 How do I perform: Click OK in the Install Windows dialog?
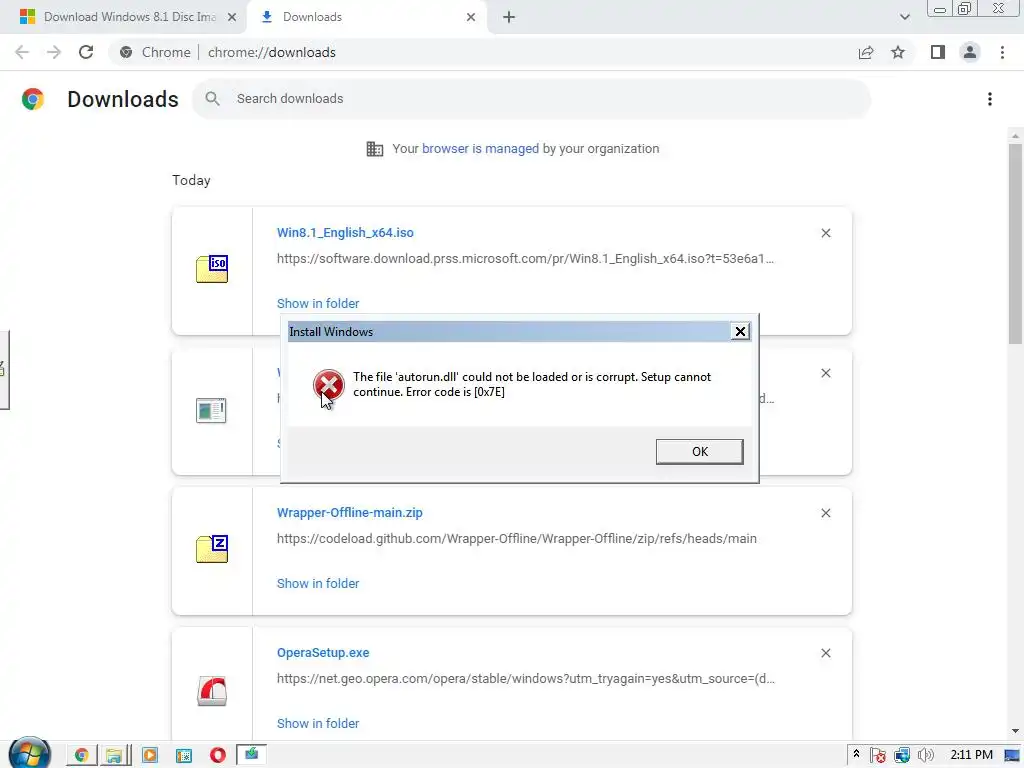coord(699,451)
